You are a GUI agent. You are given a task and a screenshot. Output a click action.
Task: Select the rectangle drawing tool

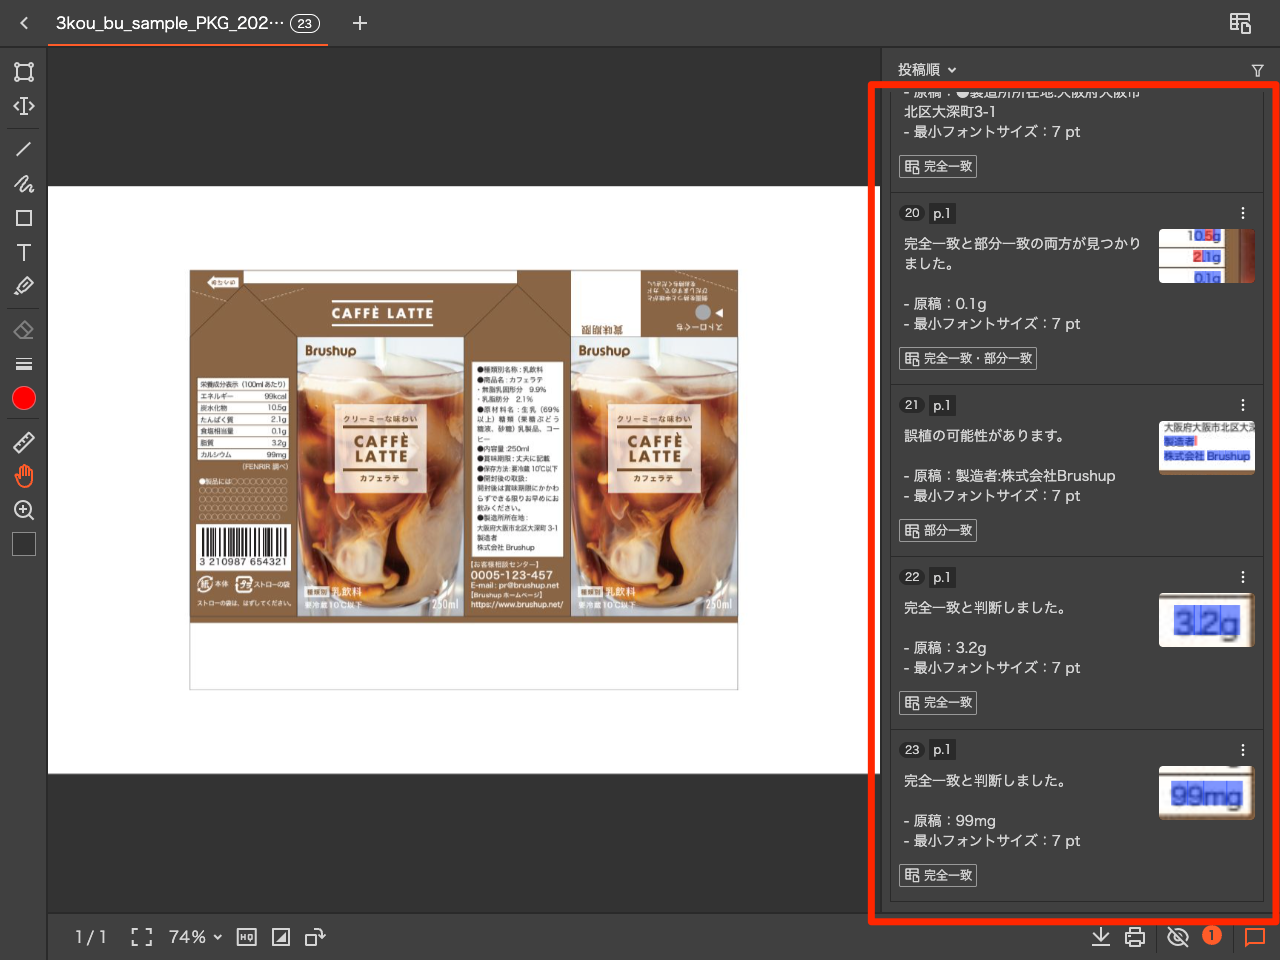point(23,217)
